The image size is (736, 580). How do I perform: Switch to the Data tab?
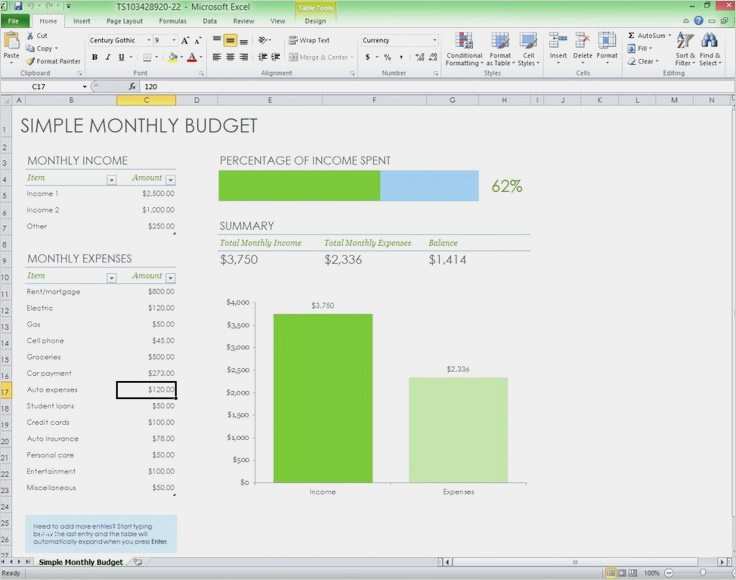(x=210, y=21)
